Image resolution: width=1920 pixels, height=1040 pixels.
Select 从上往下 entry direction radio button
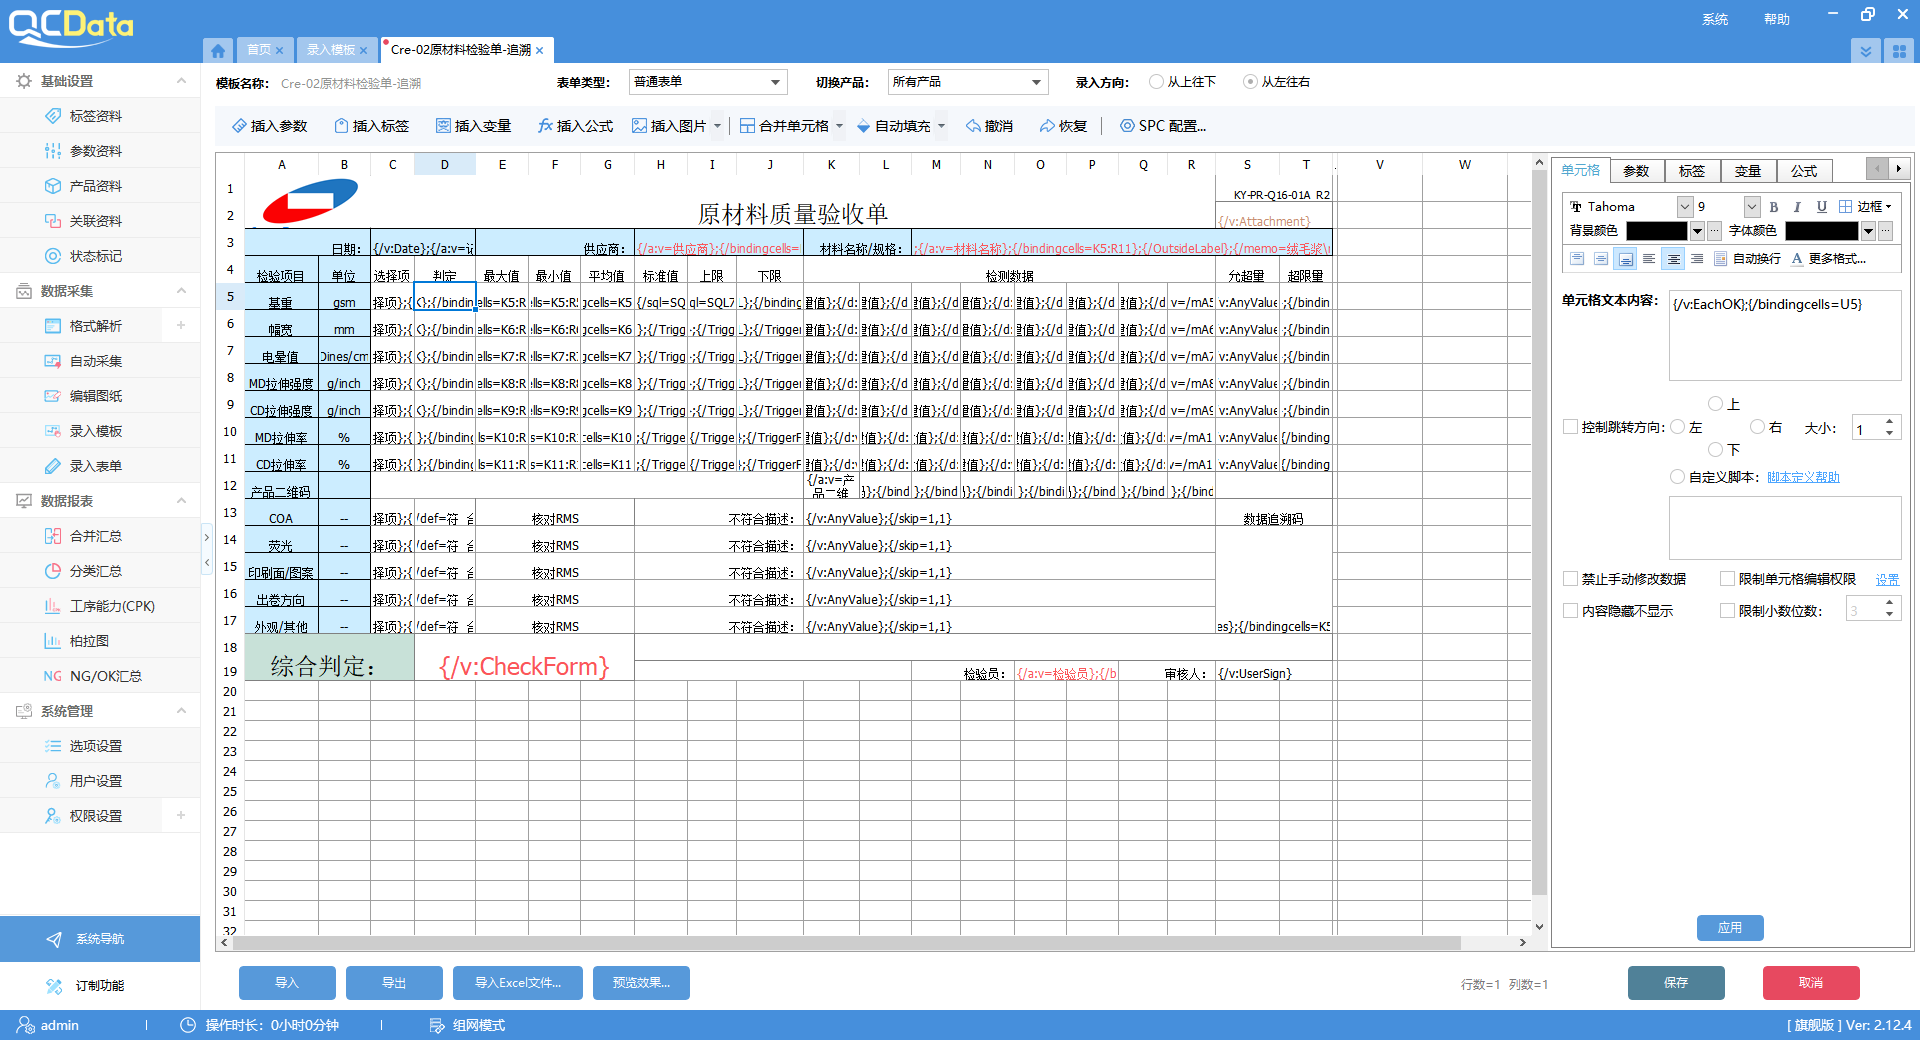[1157, 82]
